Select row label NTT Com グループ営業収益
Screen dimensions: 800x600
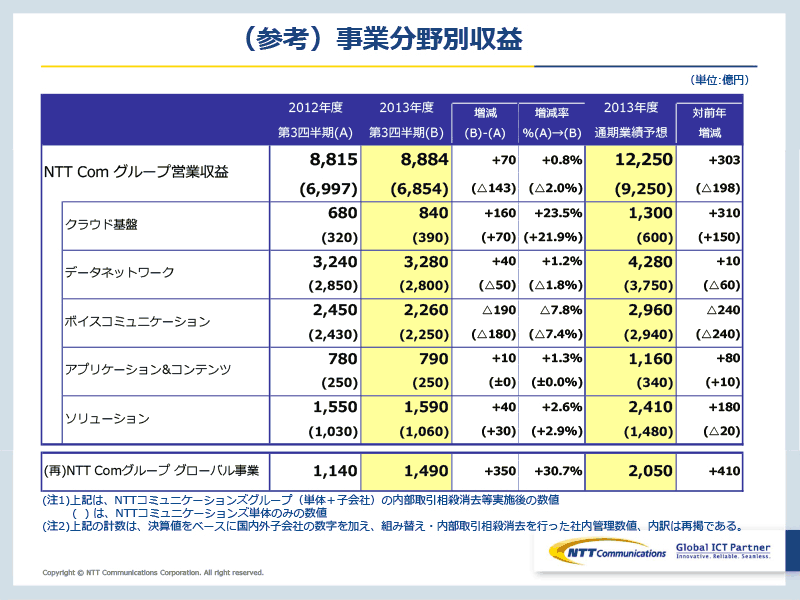(x=136, y=172)
